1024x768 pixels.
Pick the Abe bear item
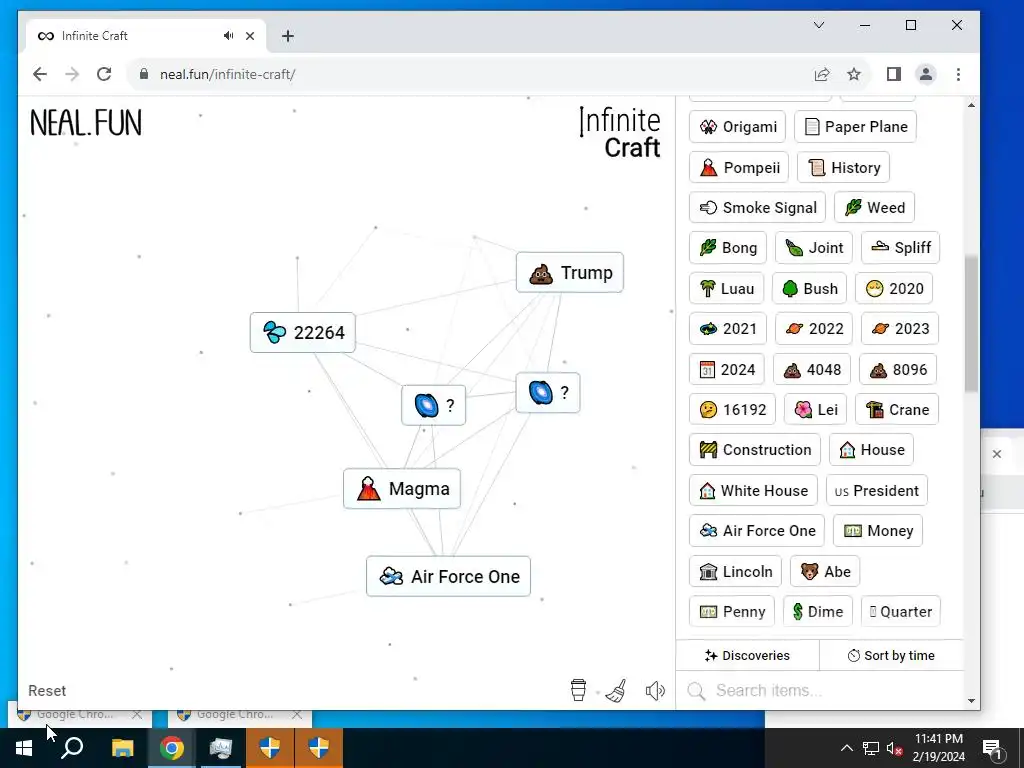tap(825, 571)
